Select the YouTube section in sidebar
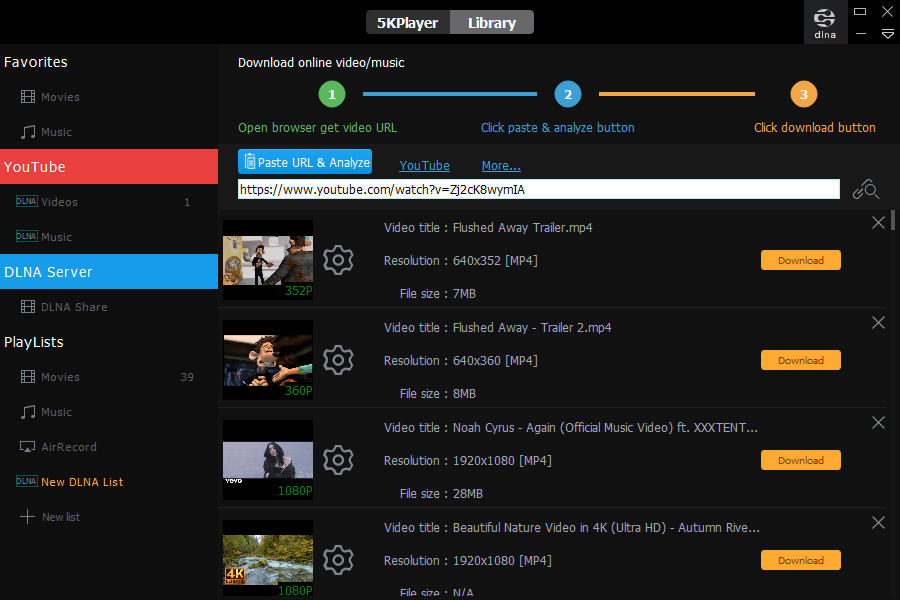Screen dimensions: 900x600 (109, 167)
